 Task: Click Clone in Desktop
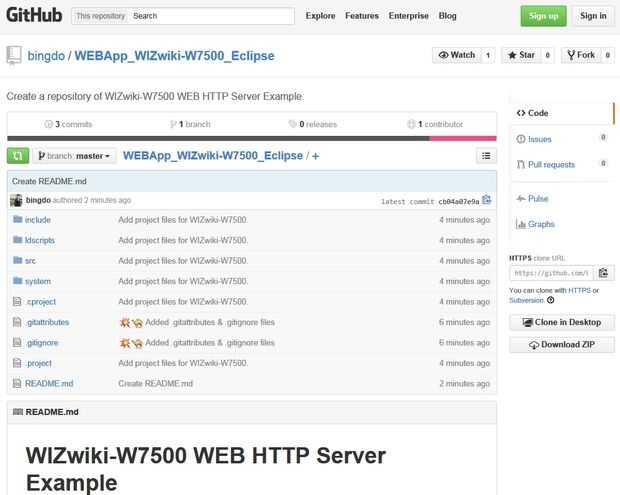coord(562,322)
